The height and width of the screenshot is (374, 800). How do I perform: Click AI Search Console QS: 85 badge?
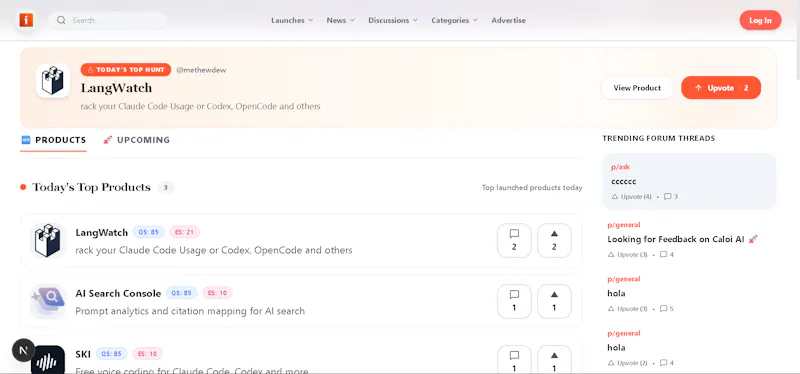pos(182,293)
